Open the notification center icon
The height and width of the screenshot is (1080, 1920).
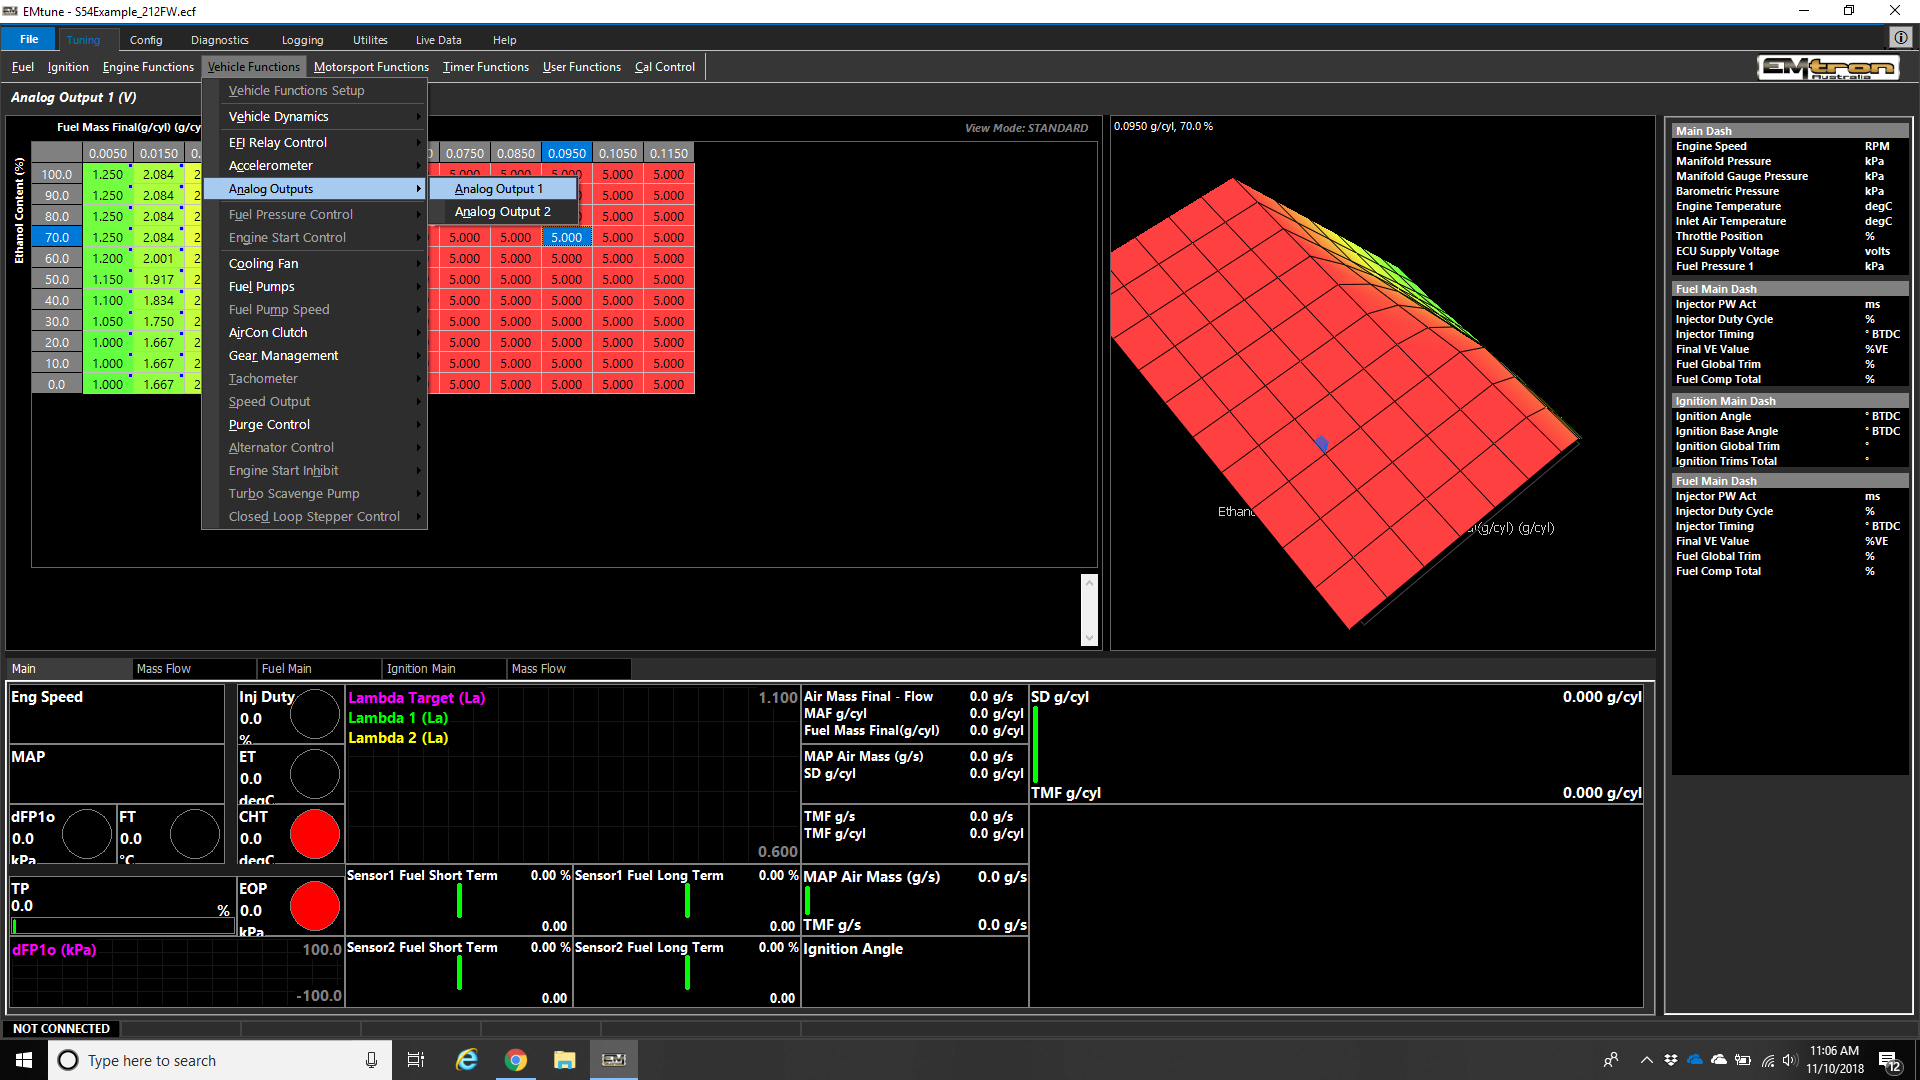click(1890, 1061)
